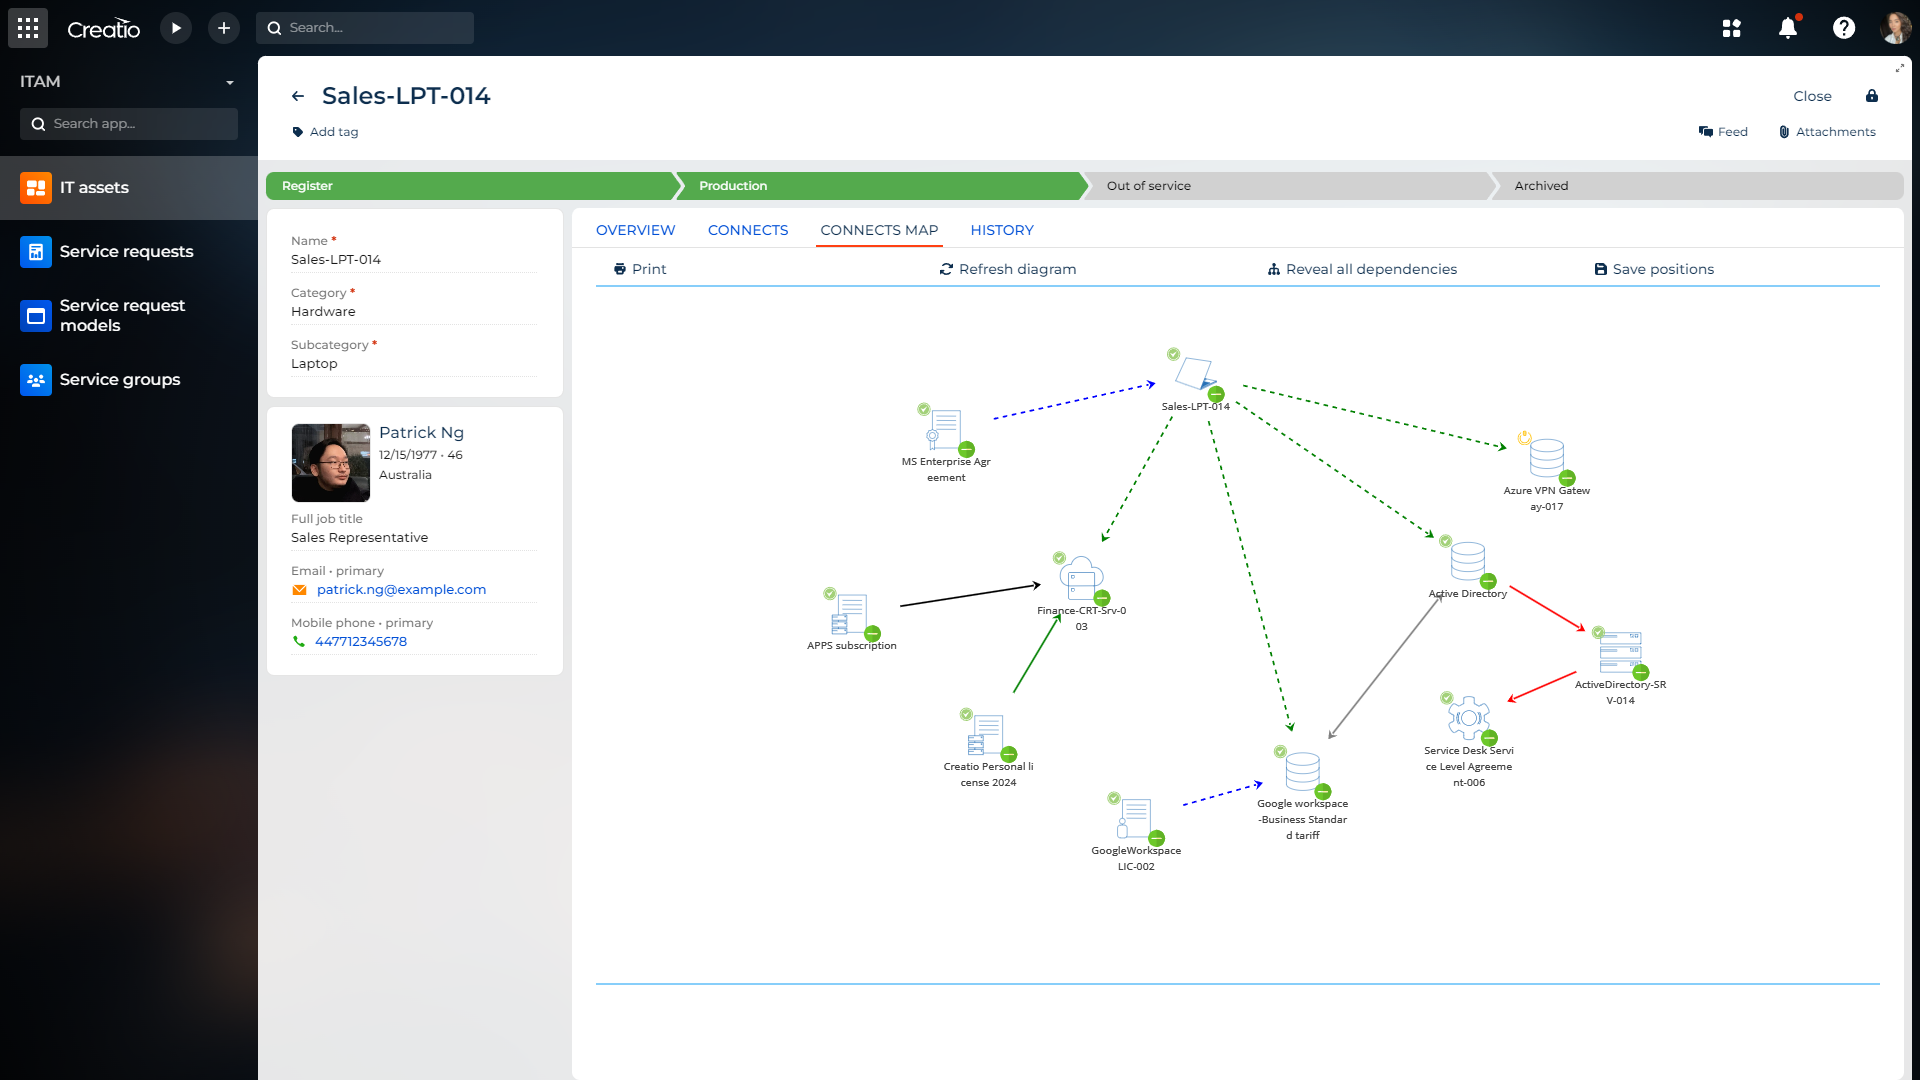Viewport: 1920px width, 1080px height.
Task: Select the Archived stage
Action: [1698, 186]
